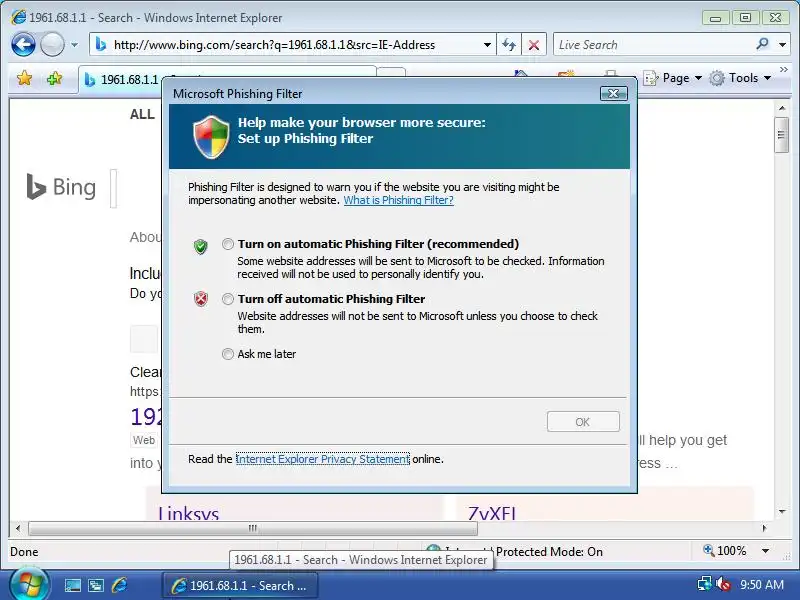Click the Done status bar text
This screenshot has width=800, height=600.
[24, 552]
